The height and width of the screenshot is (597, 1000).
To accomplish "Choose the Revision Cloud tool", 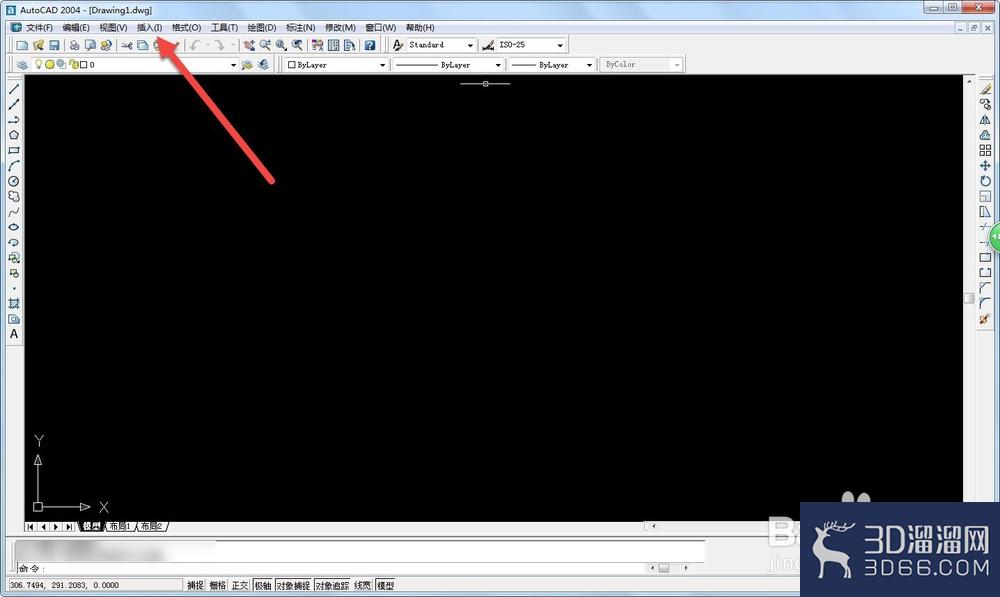I will 13,196.
